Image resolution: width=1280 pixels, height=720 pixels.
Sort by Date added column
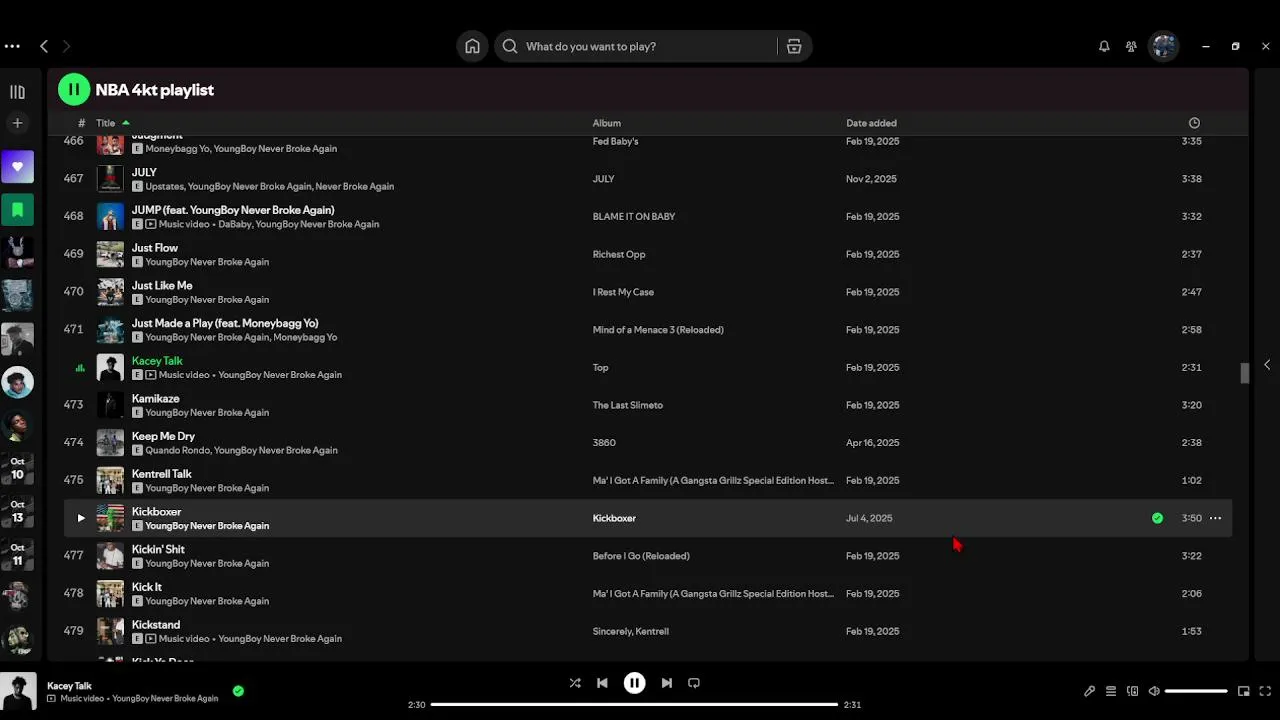click(871, 123)
